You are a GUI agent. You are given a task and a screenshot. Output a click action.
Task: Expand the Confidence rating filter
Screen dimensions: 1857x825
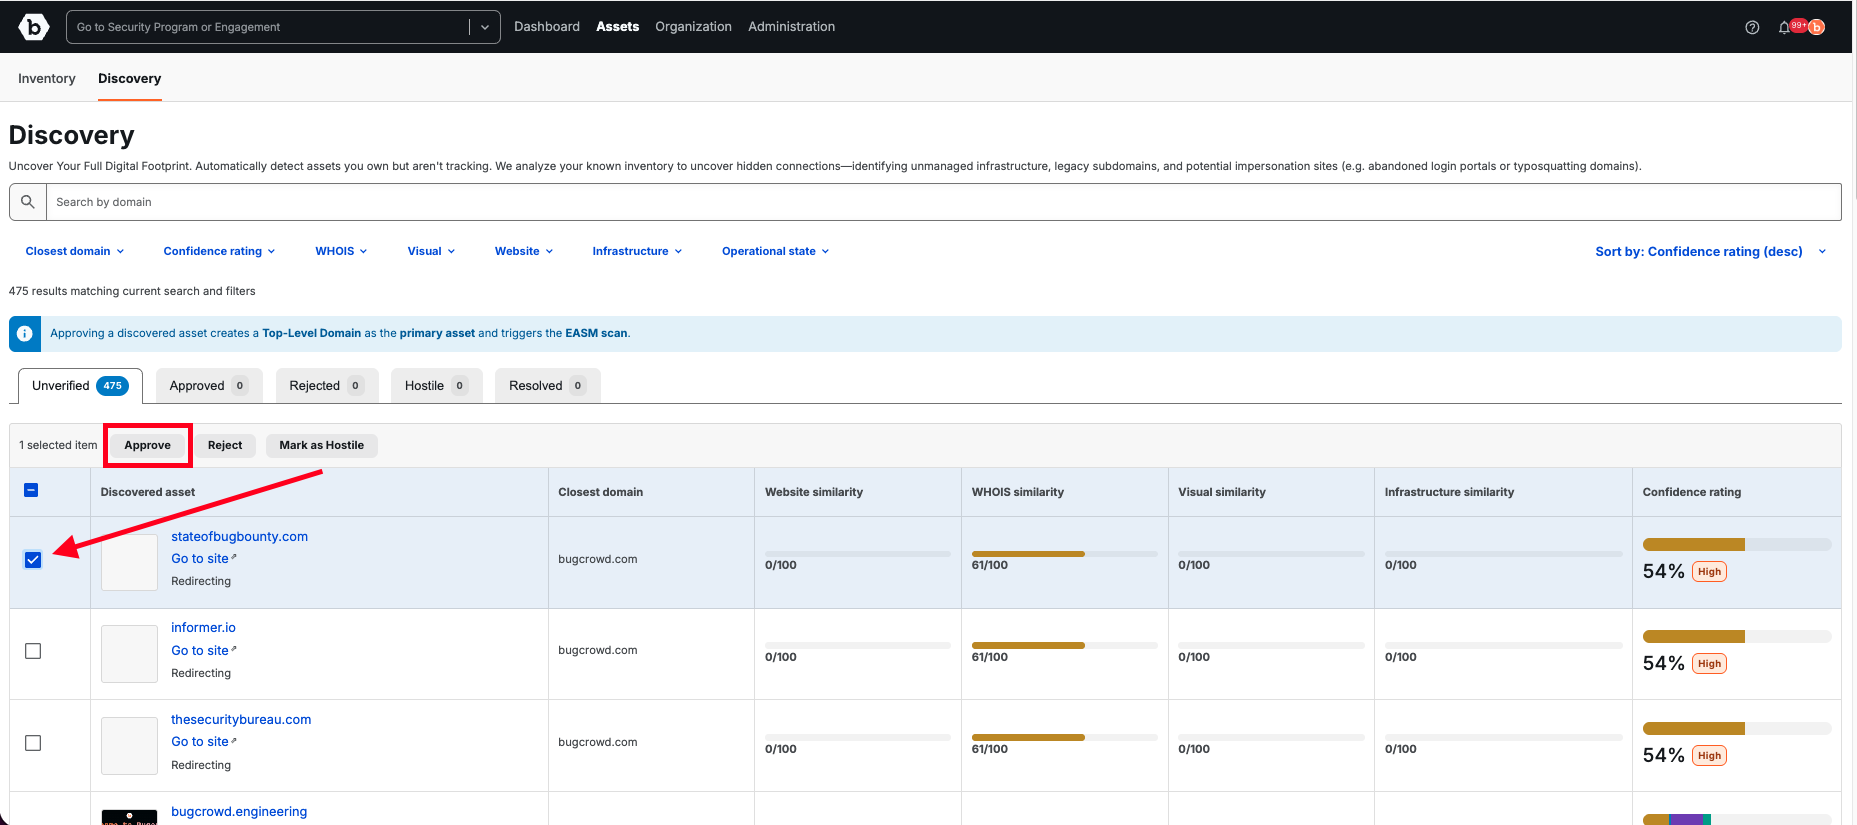pos(219,251)
